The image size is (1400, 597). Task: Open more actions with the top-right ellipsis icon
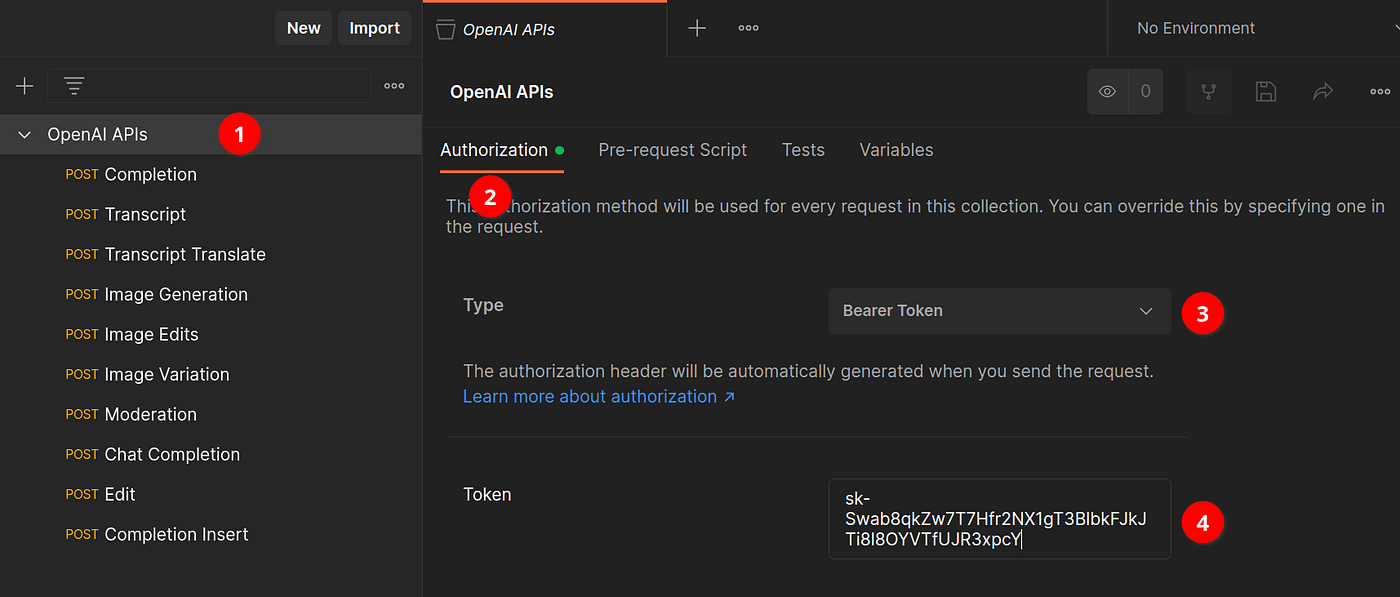click(1380, 91)
